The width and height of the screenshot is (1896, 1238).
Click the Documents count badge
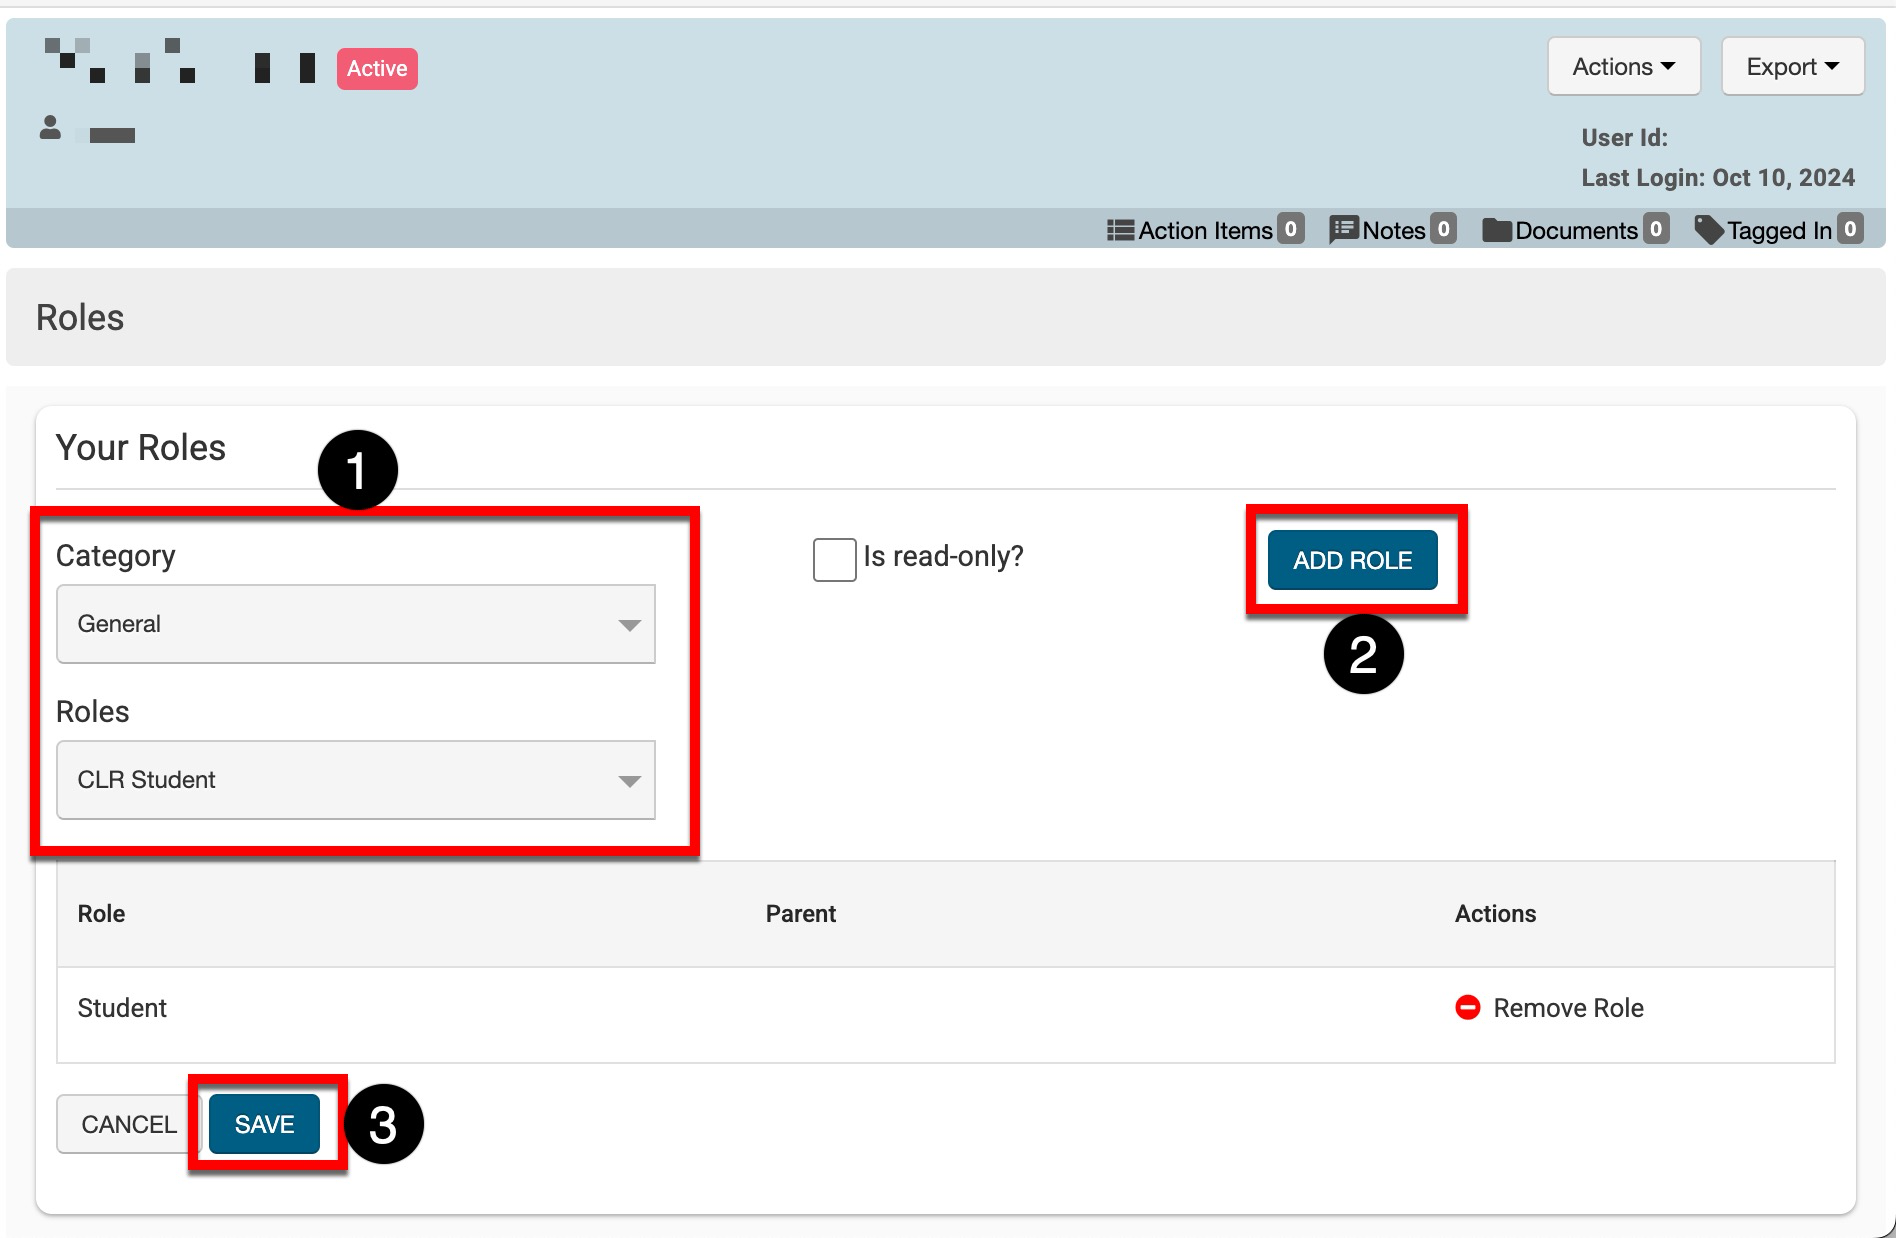coord(1656,230)
